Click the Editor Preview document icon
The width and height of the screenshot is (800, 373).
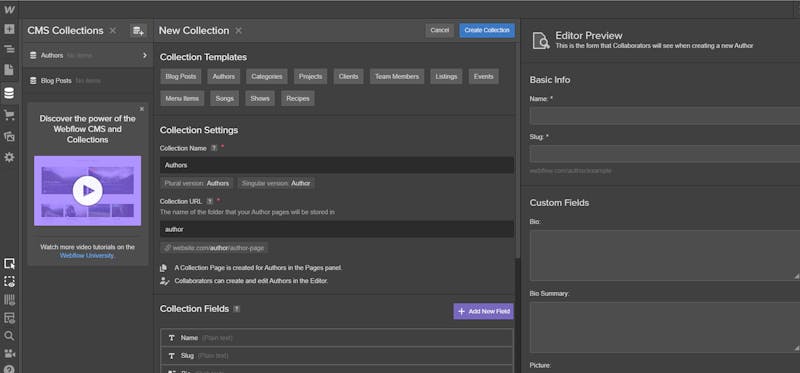541,40
